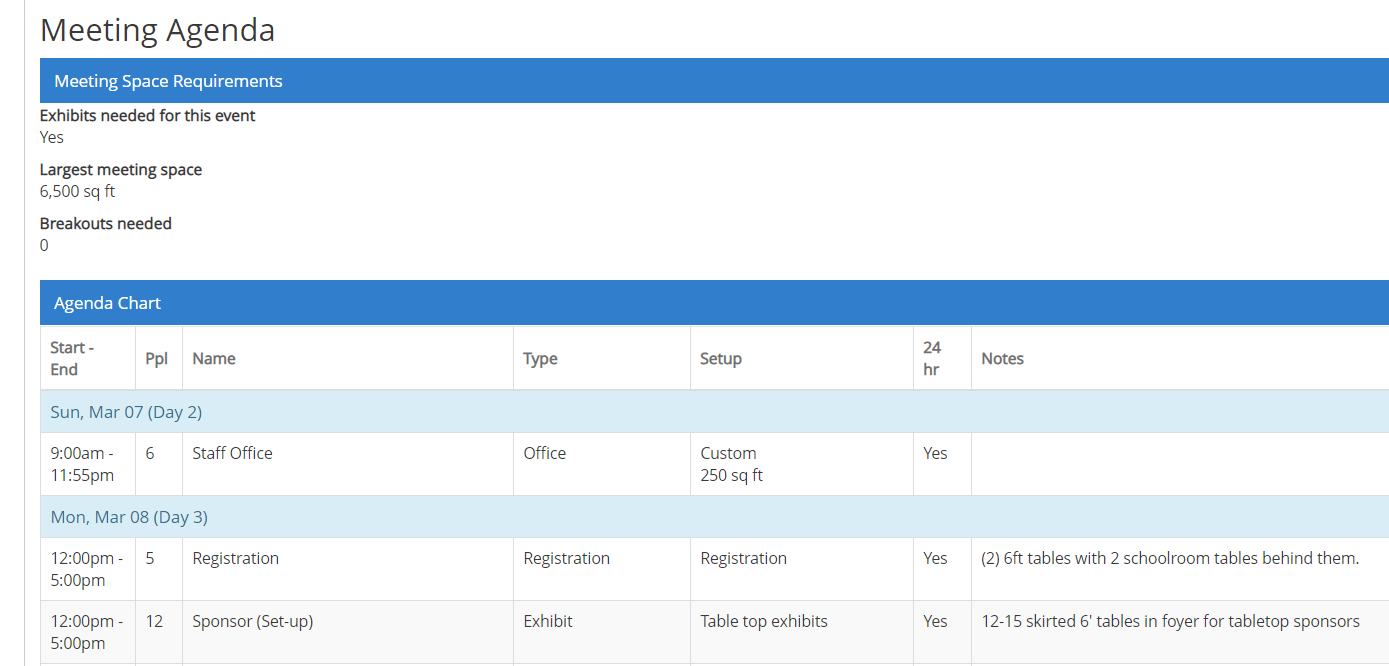Click the Exhibit type cell
This screenshot has height=666, width=1389.
point(548,621)
